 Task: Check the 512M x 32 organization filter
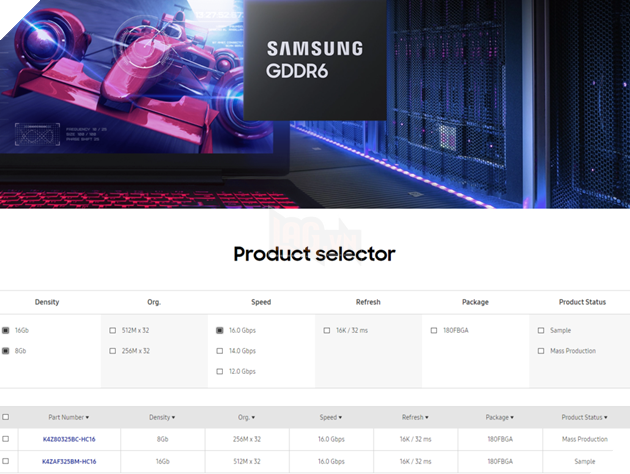(112, 330)
